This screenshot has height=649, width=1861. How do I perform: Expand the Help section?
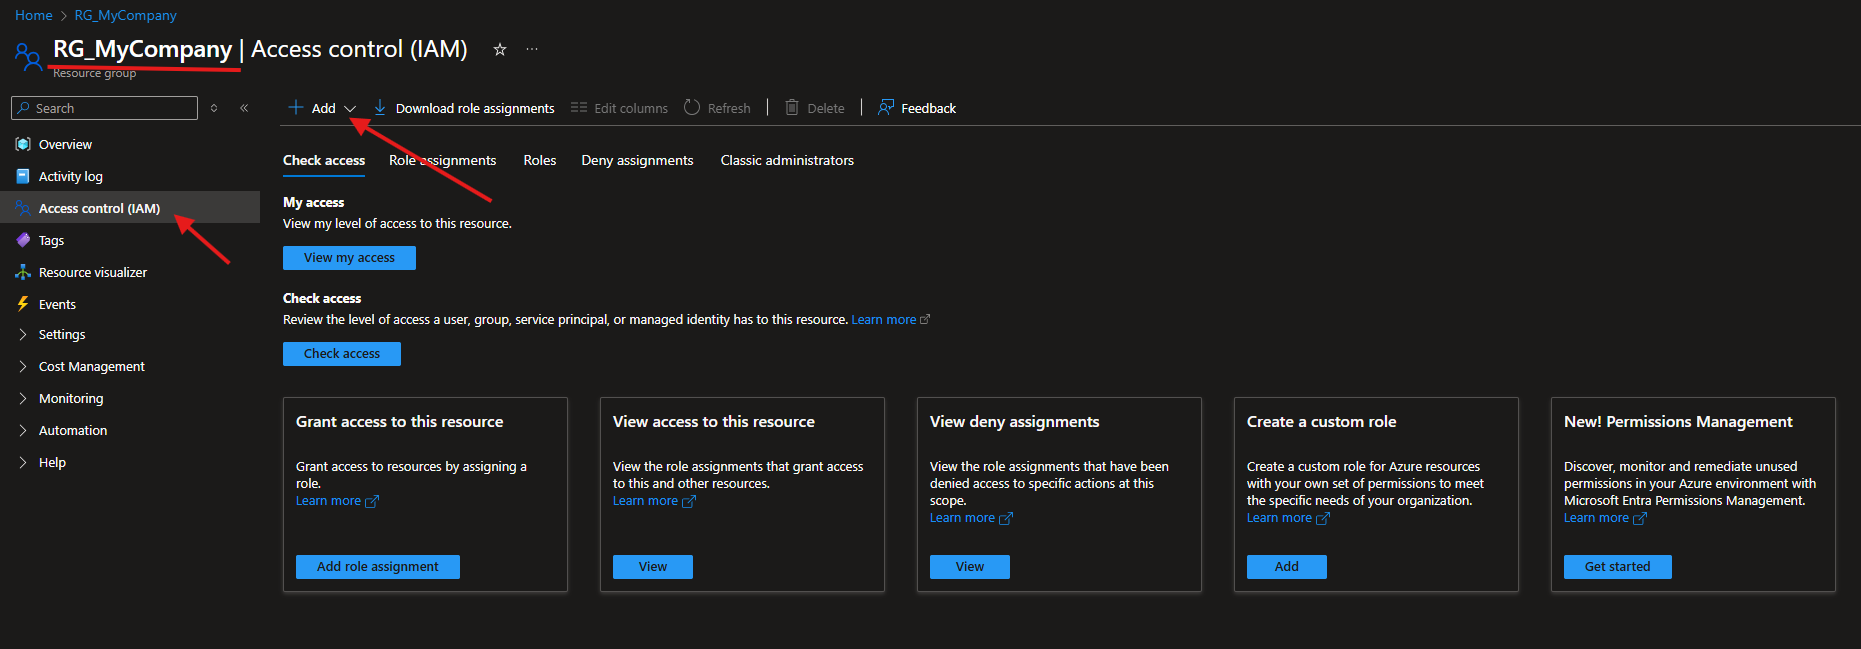coord(23,463)
